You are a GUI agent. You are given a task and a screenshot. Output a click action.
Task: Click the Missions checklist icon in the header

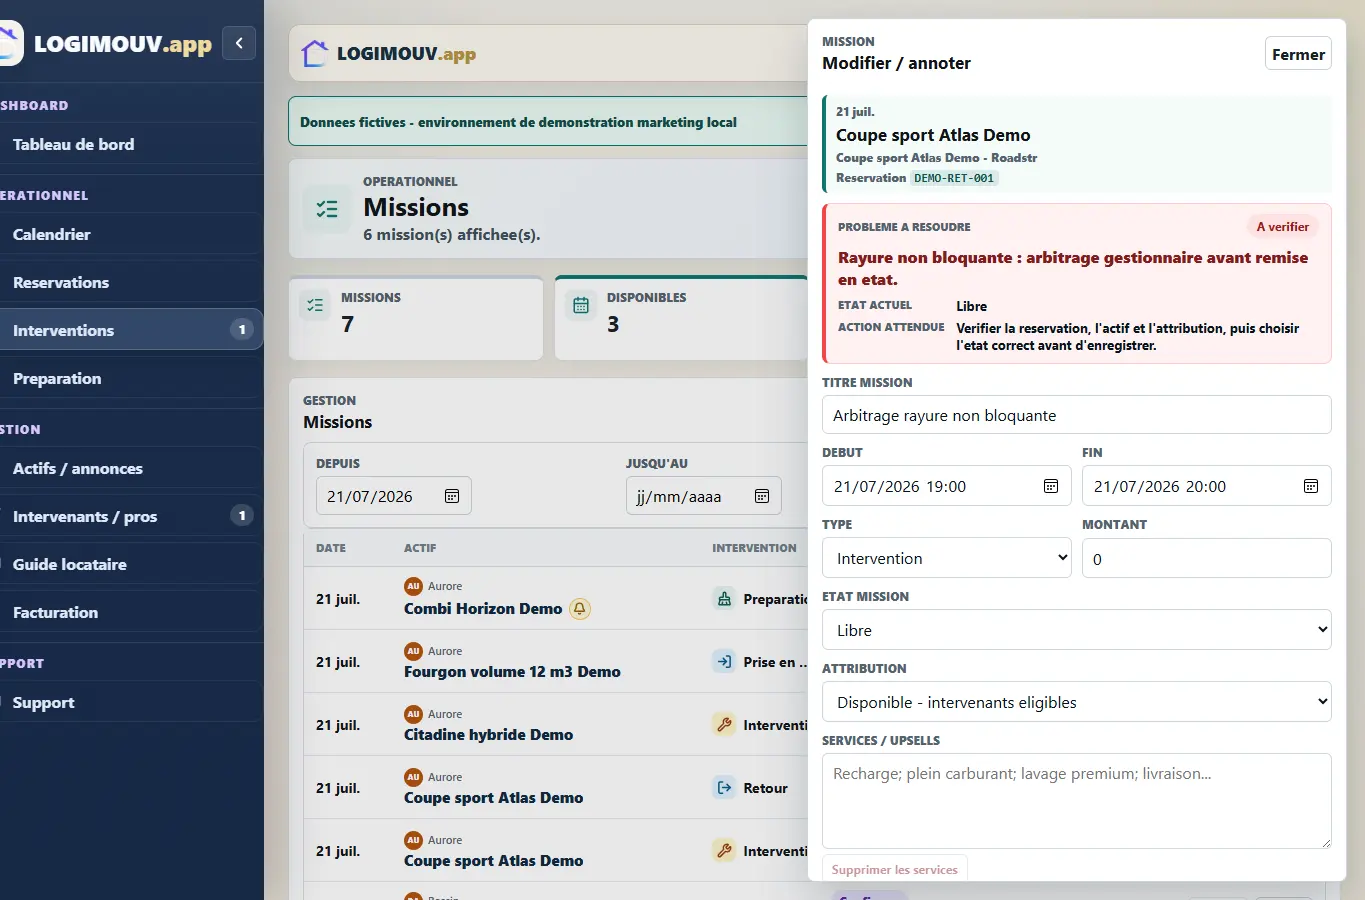pos(327,209)
